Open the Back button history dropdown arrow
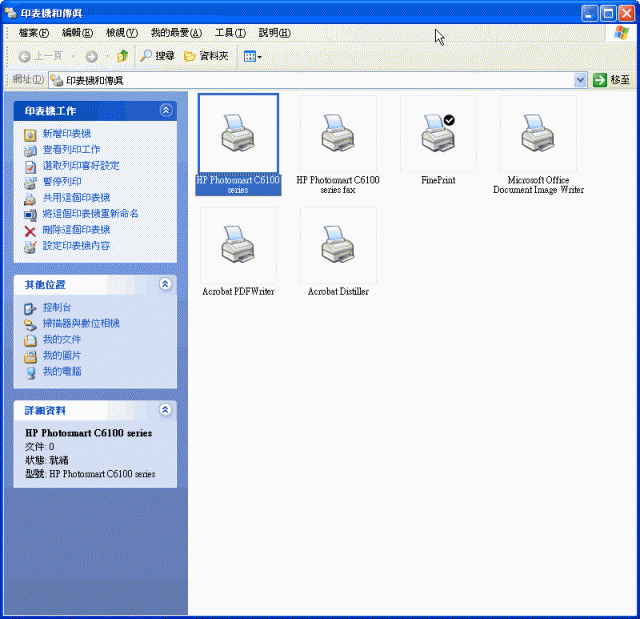 pyautogui.click(x=73, y=56)
